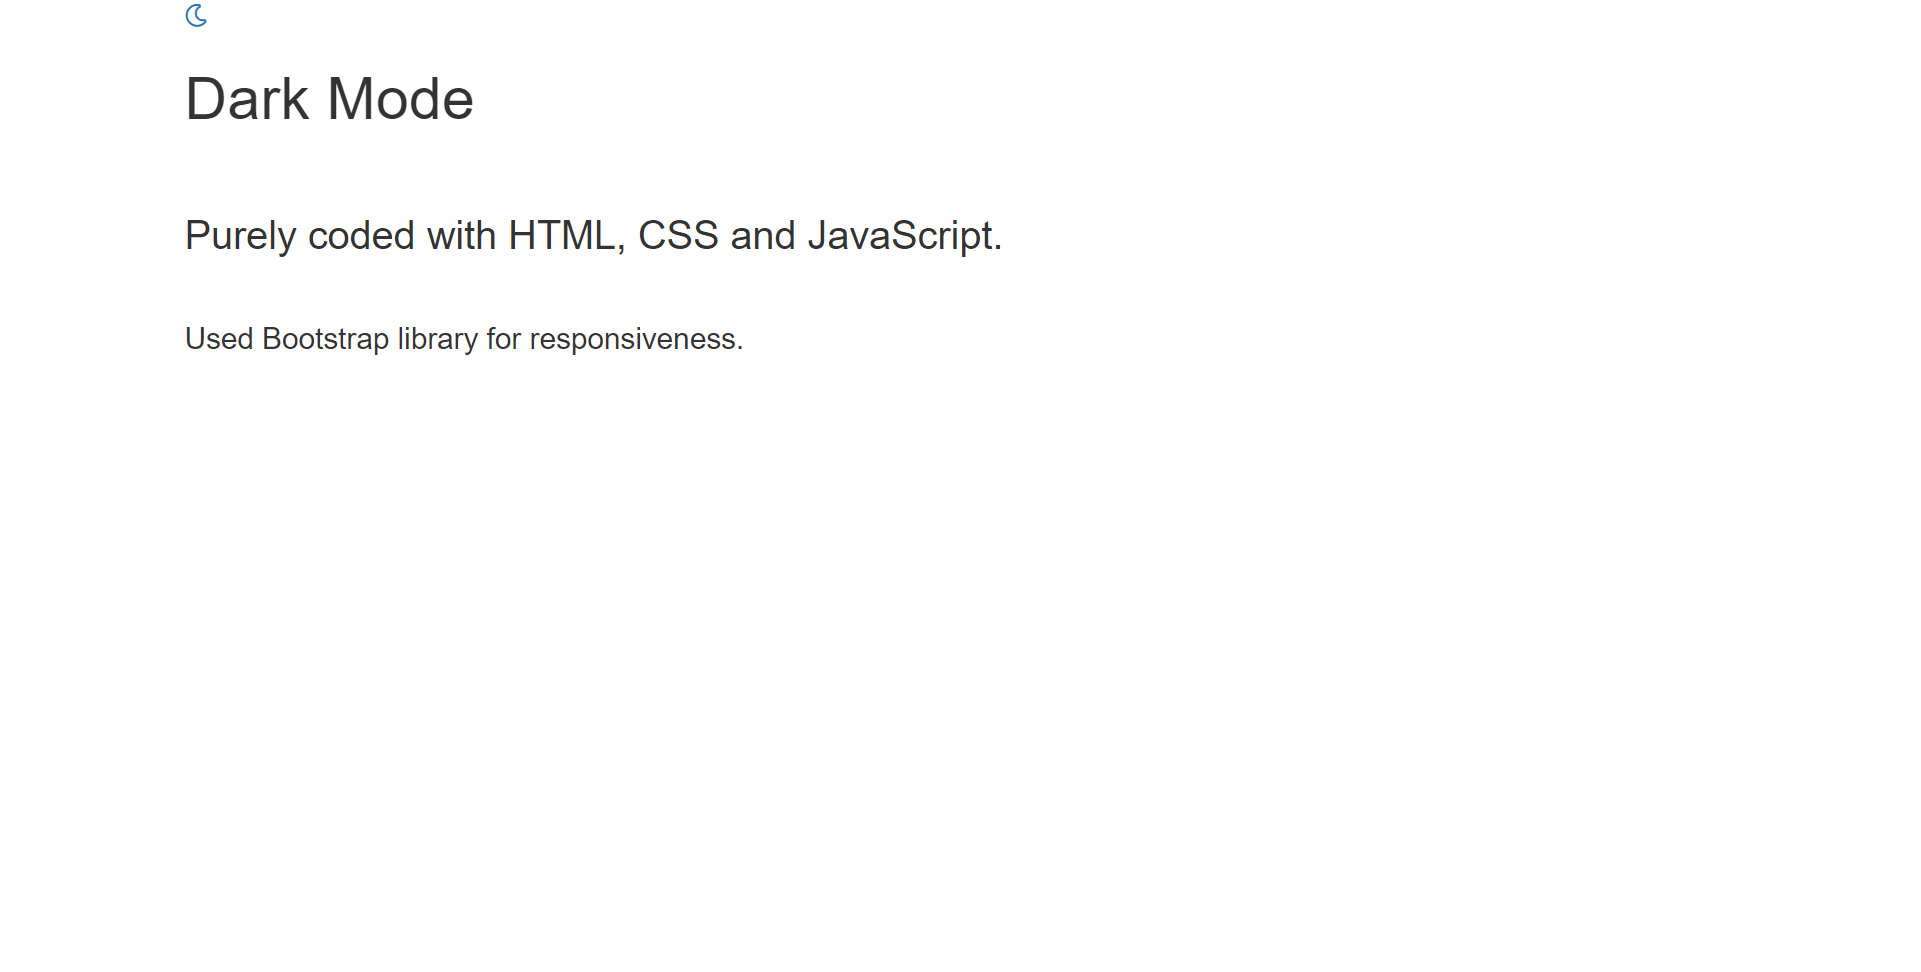
Task: Click the "Dark Mode" heading
Action: pos(329,100)
